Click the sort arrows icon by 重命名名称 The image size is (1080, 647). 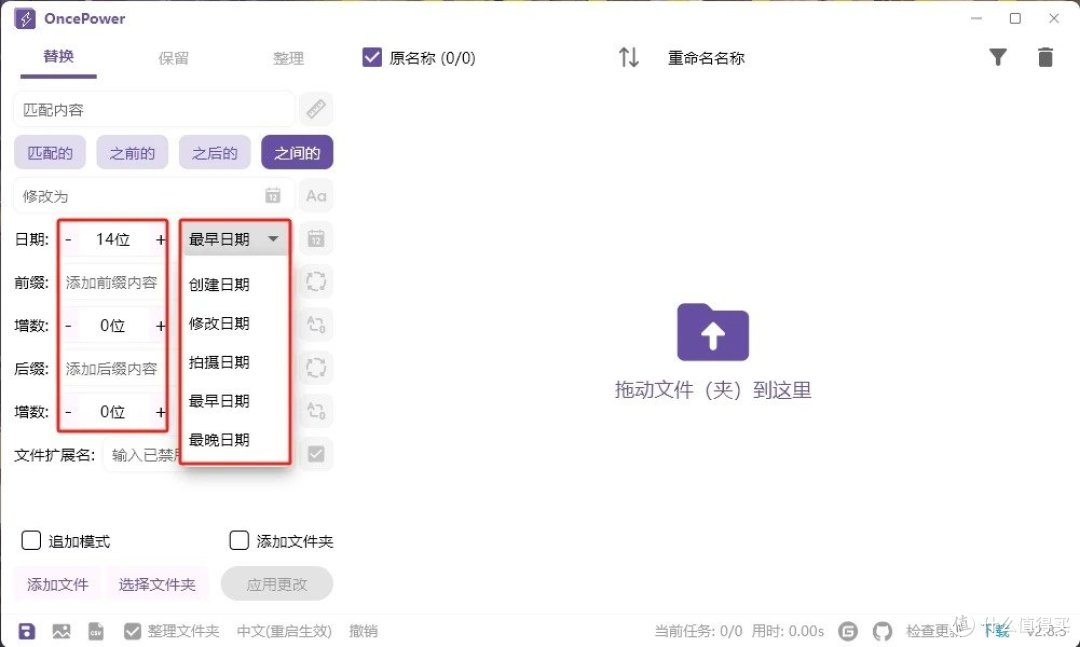[x=628, y=57]
